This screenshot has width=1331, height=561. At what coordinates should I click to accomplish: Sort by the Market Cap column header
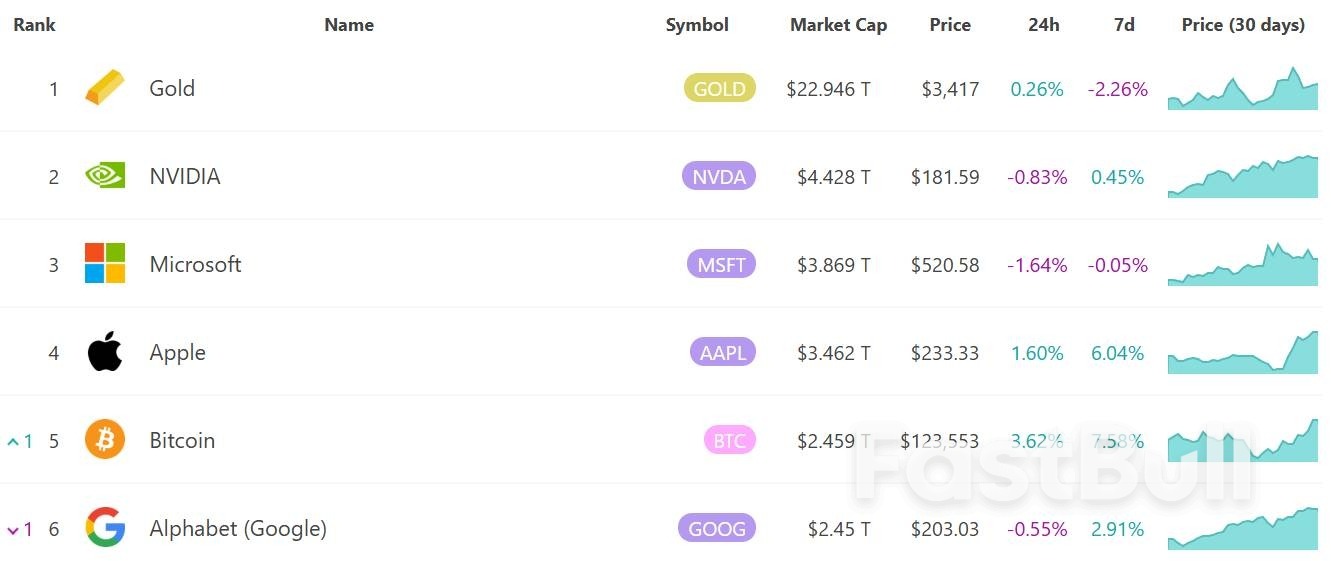[x=838, y=25]
